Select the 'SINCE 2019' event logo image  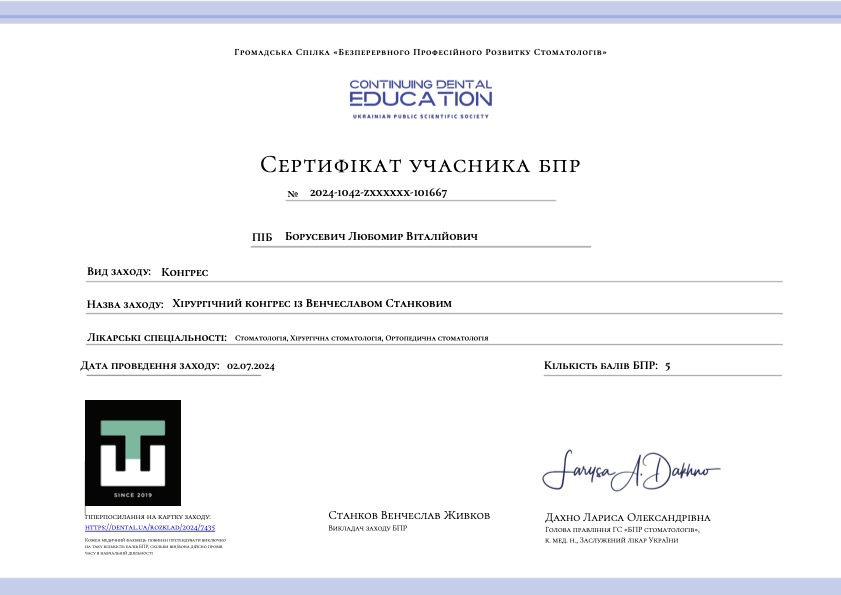click(x=131, y=450)
